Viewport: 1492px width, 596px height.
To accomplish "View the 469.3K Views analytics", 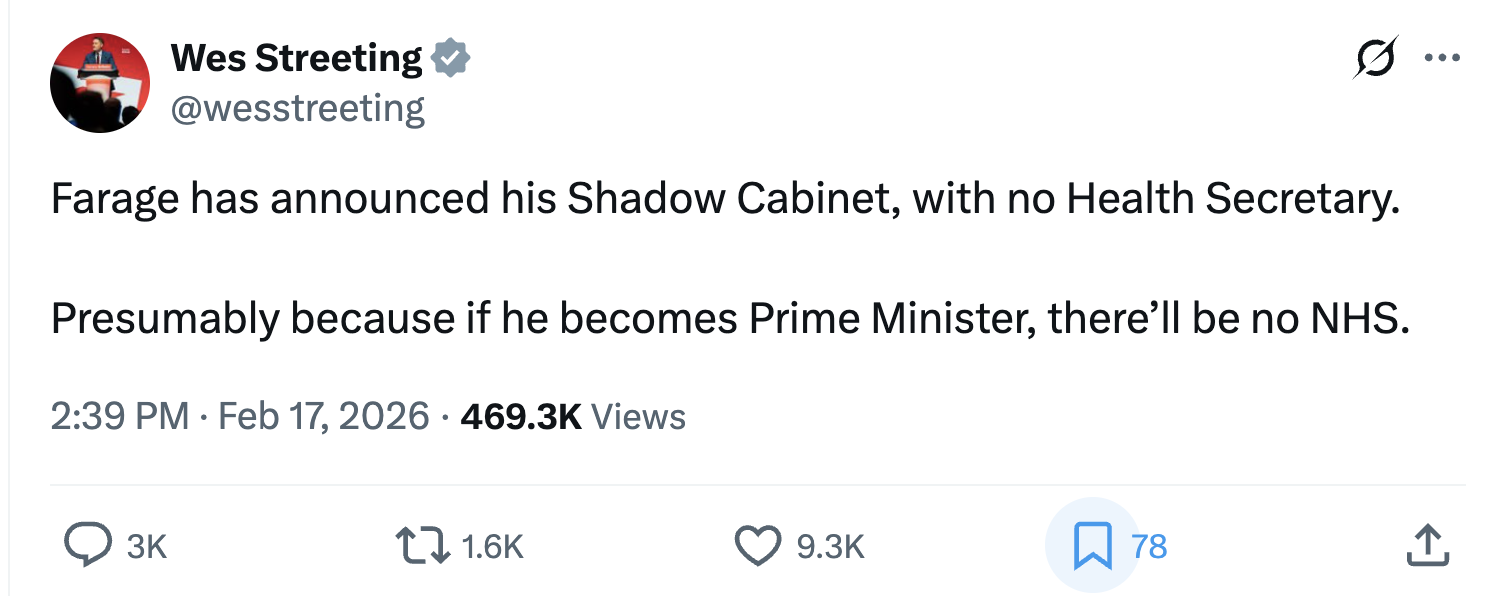I will pos(573,416).
